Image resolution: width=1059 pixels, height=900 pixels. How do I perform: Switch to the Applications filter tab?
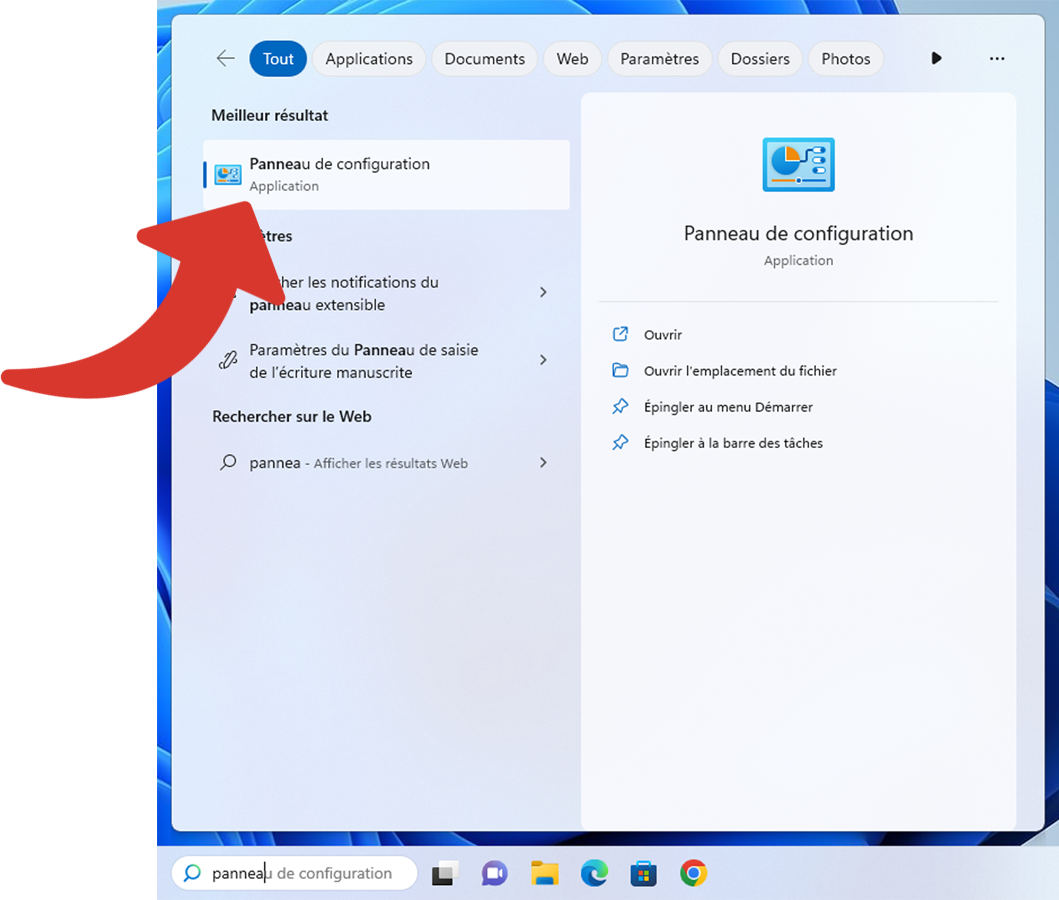click(x=368, y=59)
